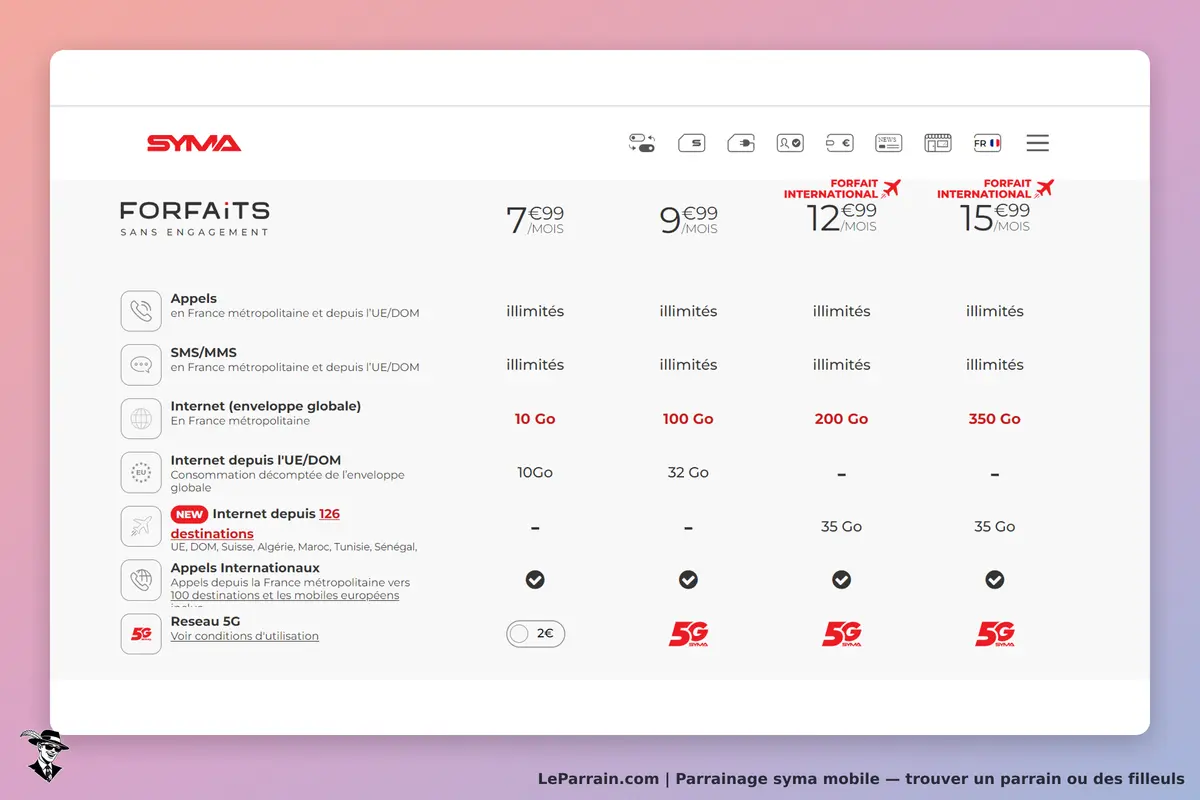
Task: Open 'Voir conditions d'utilisation' link
Action: pyautogui.click(x=245, y=636)
